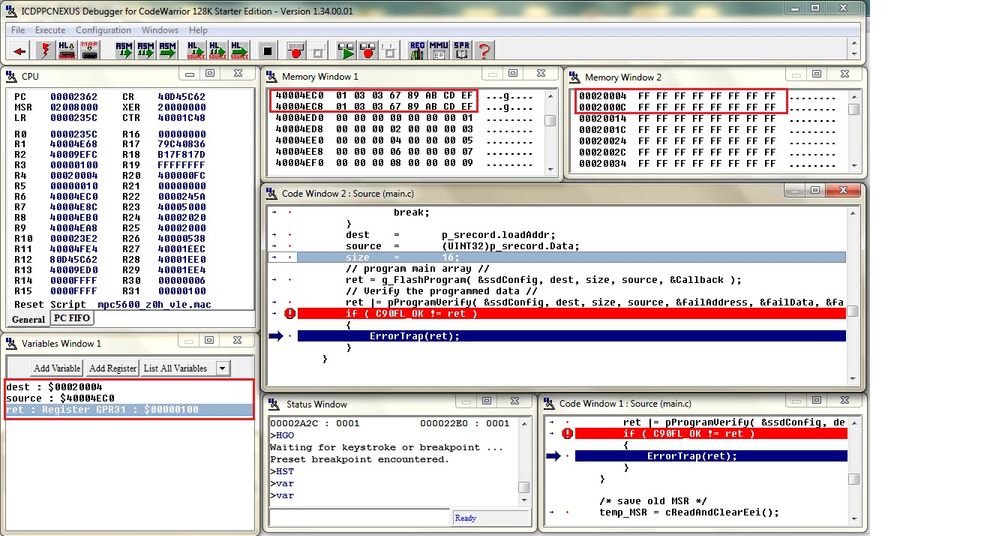Screen dimensions: 999x536
Task: Open the Execute menu
Action: (50, 30)
